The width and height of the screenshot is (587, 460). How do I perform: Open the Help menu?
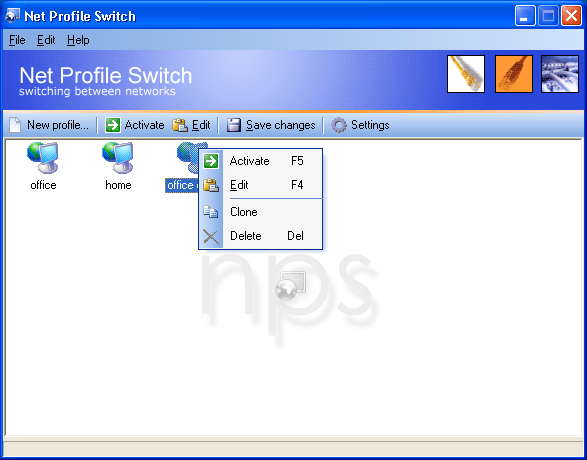(78, 40)
